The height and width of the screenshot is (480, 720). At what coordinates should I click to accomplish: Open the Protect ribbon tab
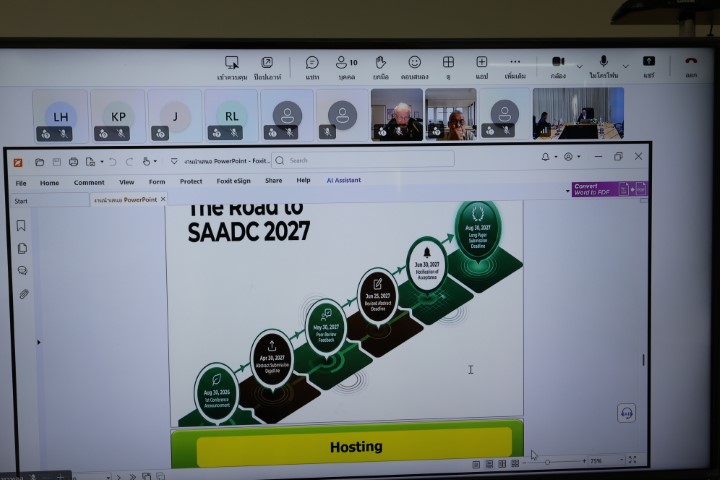point(190,181)
